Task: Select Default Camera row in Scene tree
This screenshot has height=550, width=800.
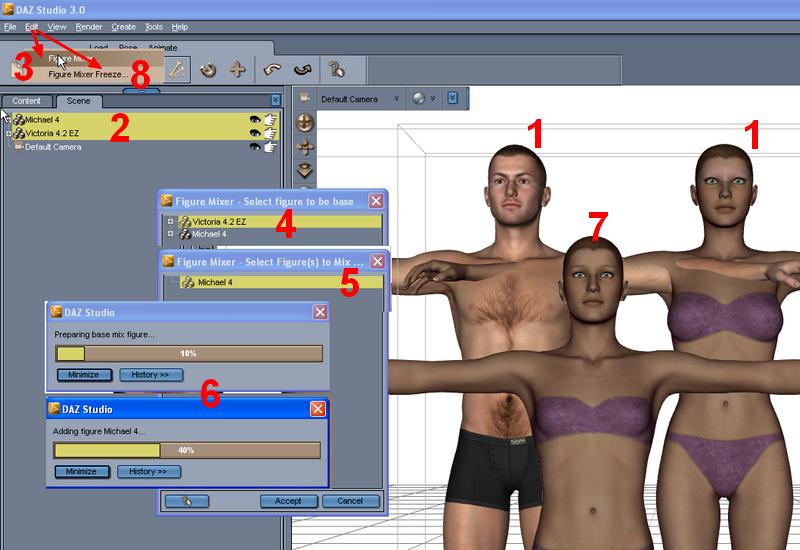Action: coord(143,147)
